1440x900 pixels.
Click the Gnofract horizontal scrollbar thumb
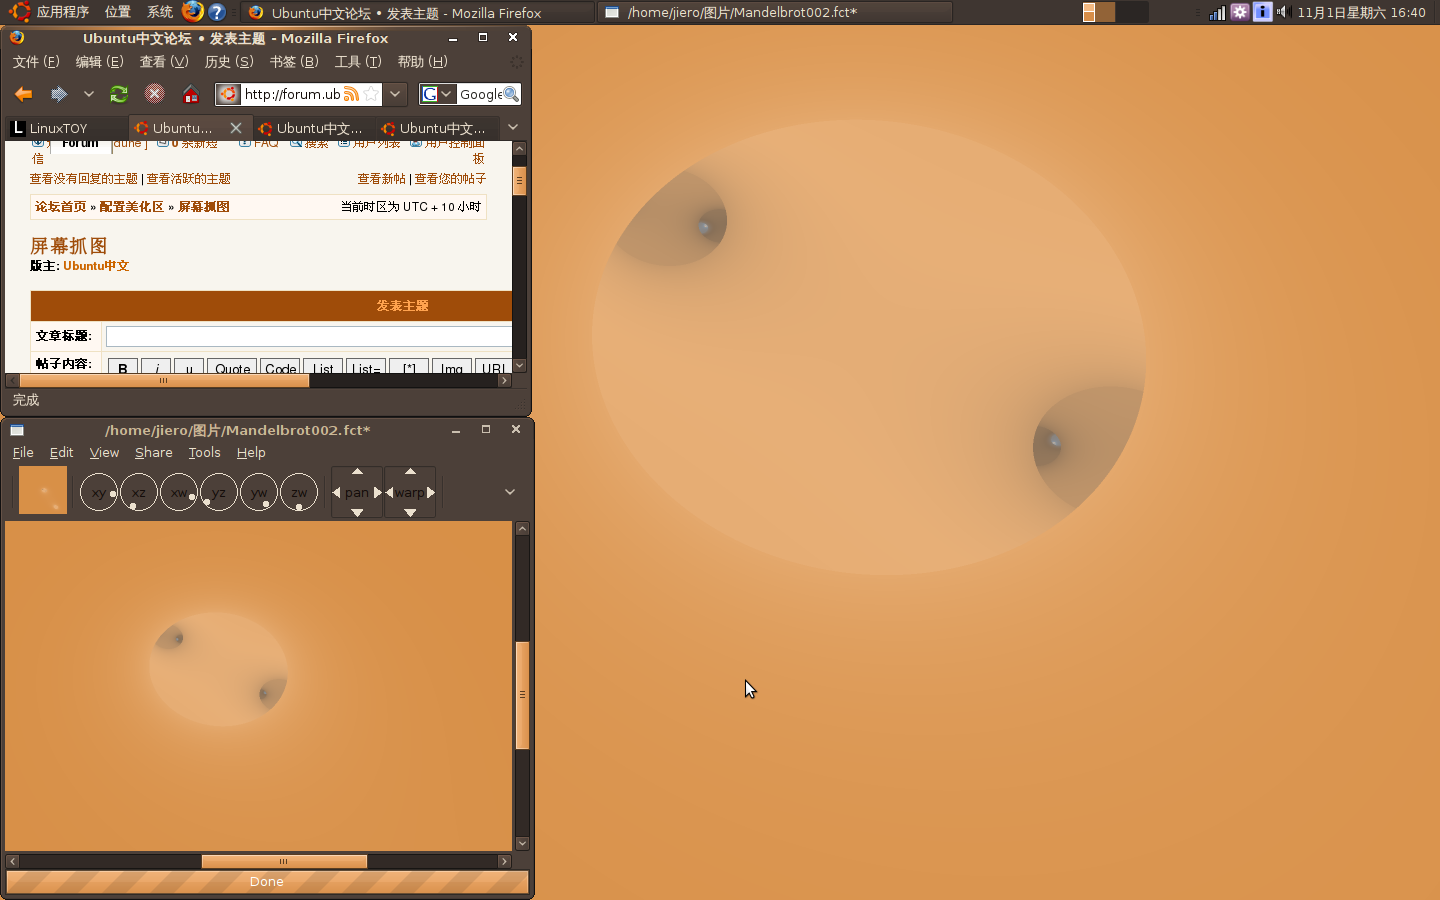tap(284, 861)
